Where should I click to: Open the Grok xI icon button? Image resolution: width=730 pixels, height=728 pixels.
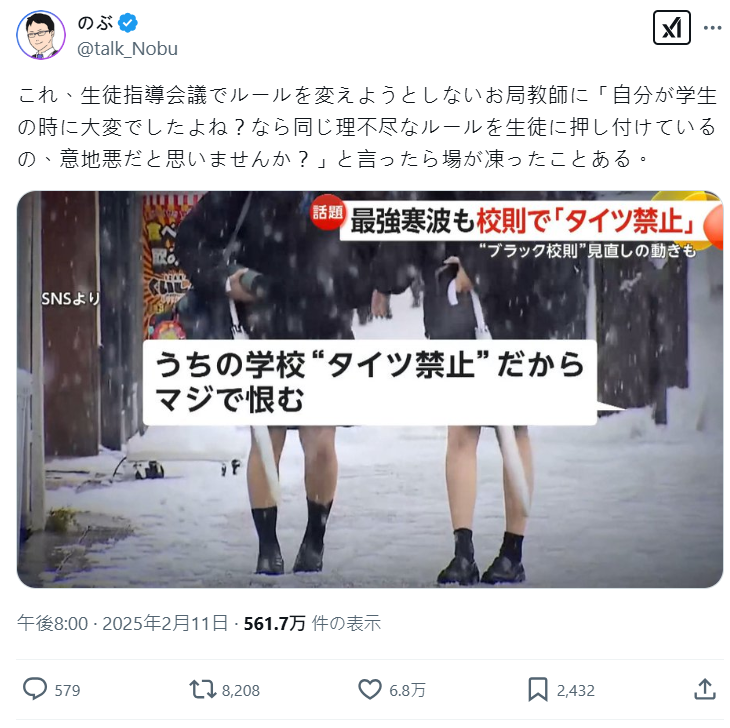point(671,28)
